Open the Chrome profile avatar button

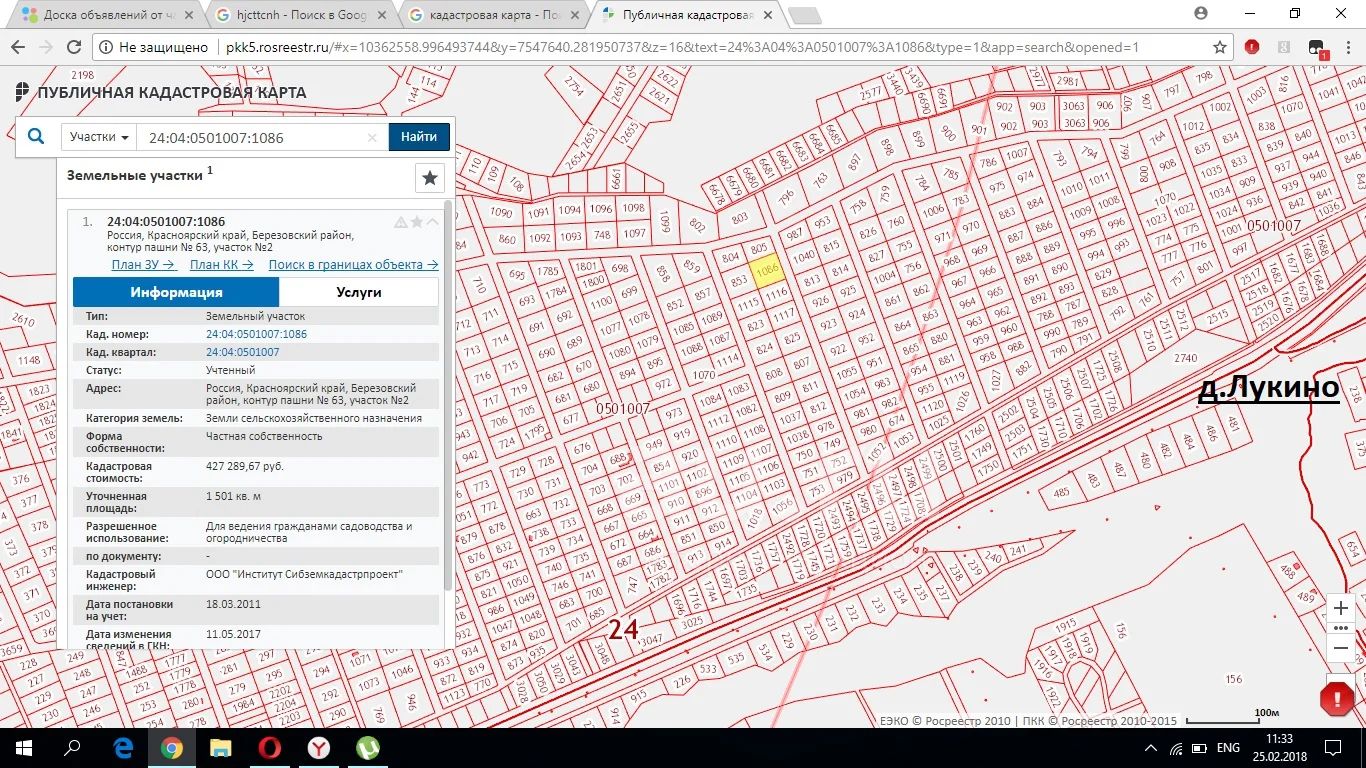click(x=1201, y=13)
